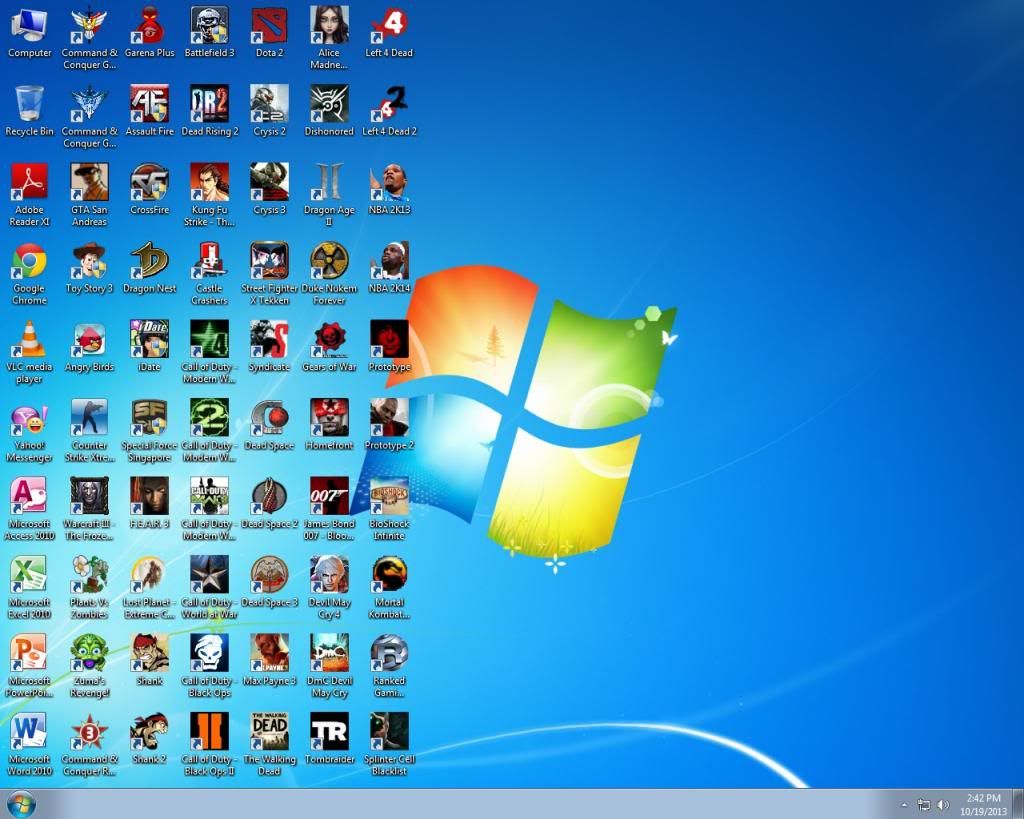Select the Microsoft Access 2010 icon

(x=29, y=509)
